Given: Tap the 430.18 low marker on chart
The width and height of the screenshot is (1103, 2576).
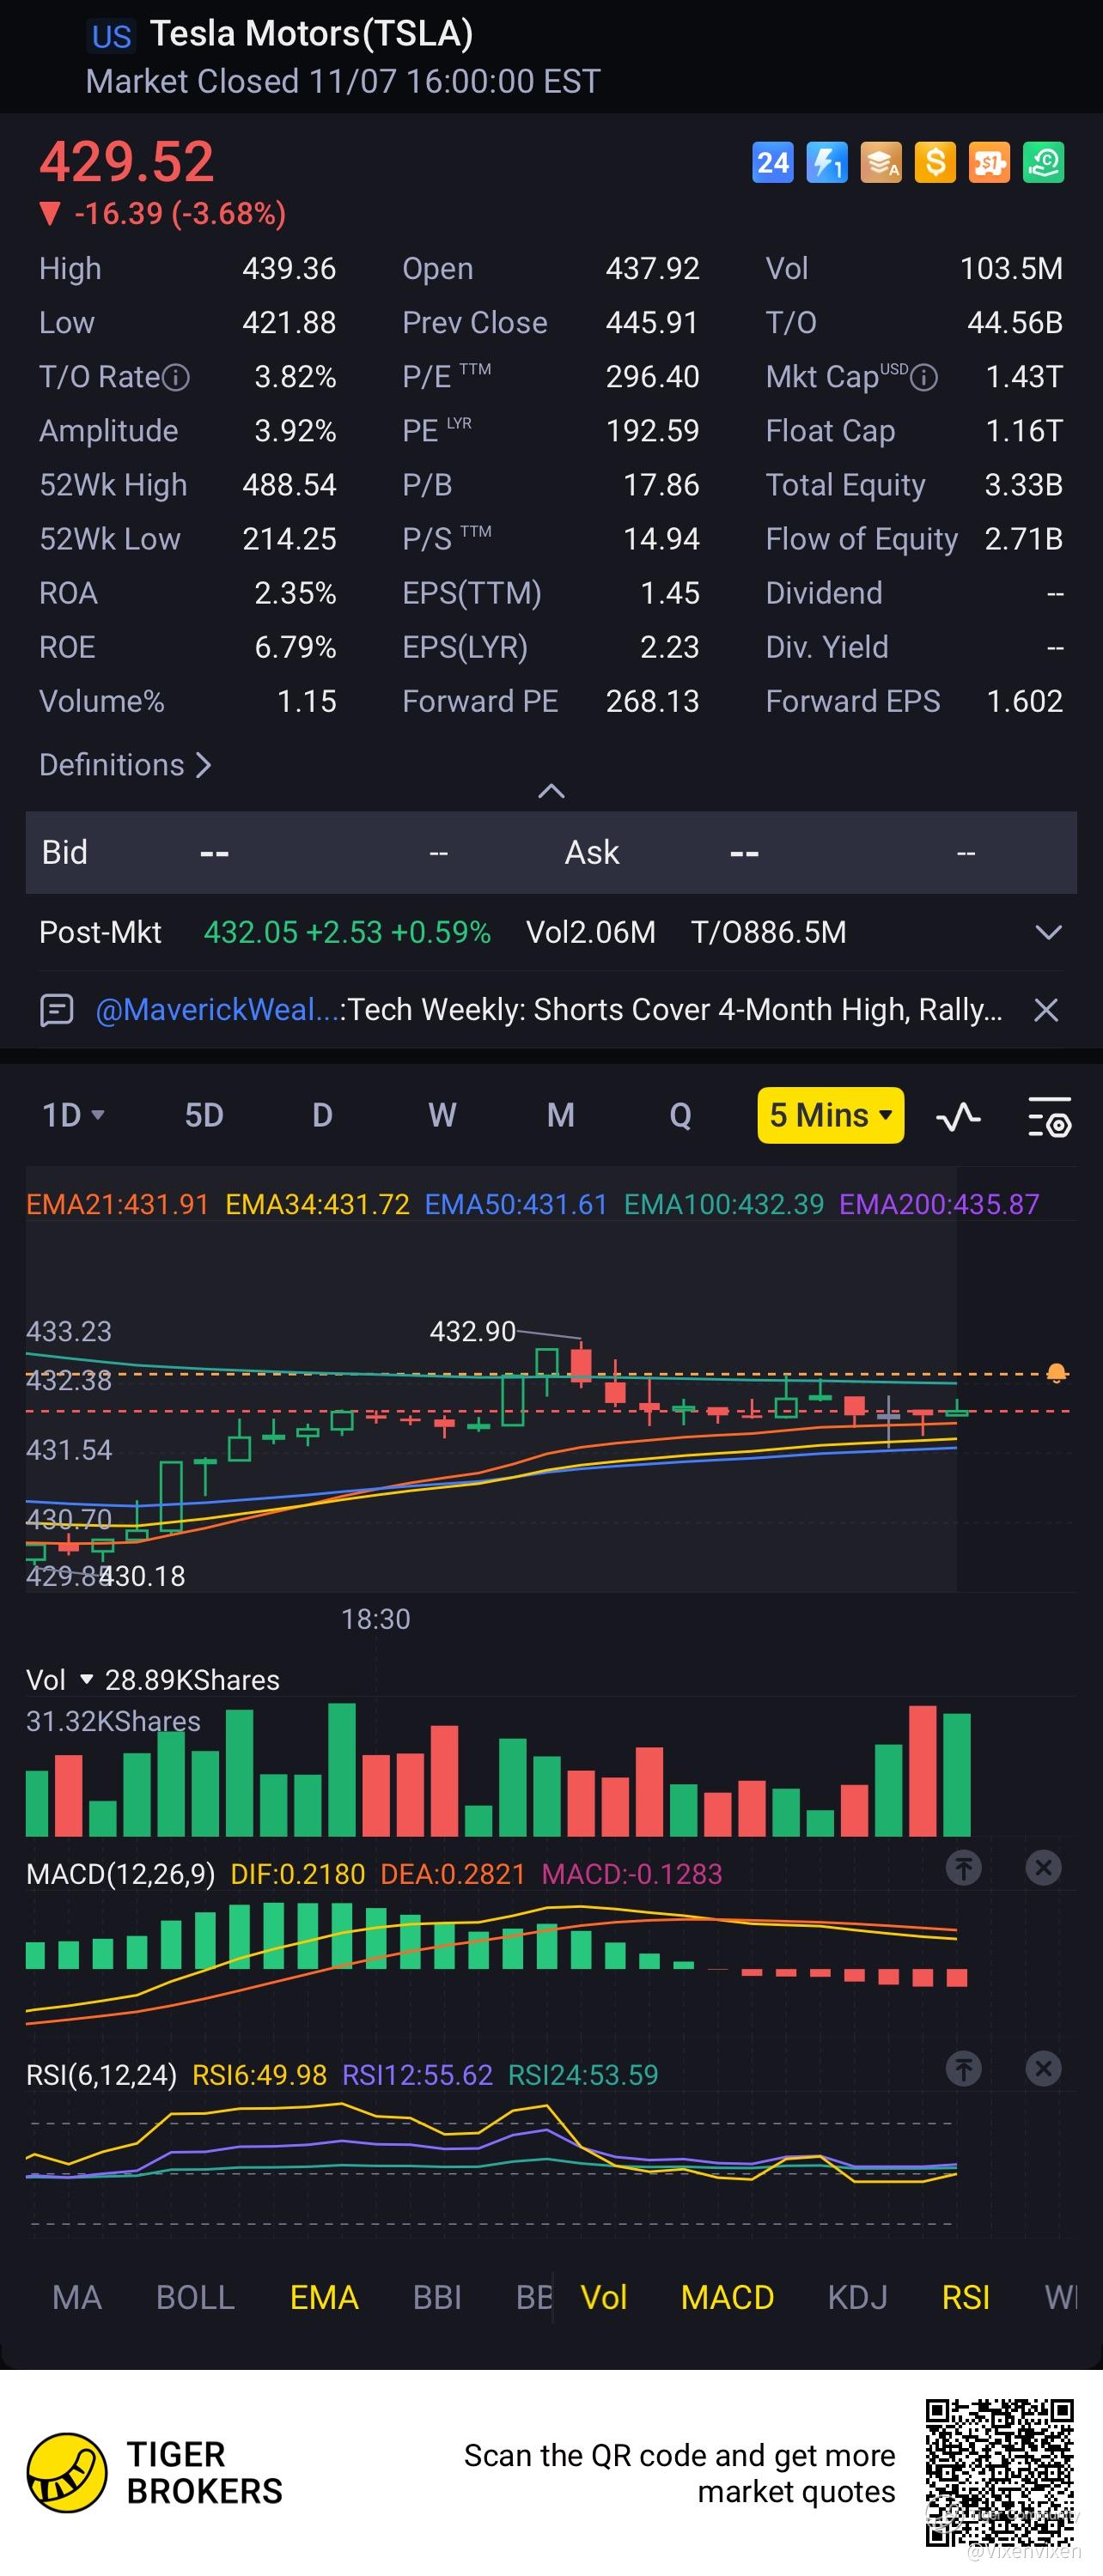Looking at the screenshot, I should click(141, 1576).
